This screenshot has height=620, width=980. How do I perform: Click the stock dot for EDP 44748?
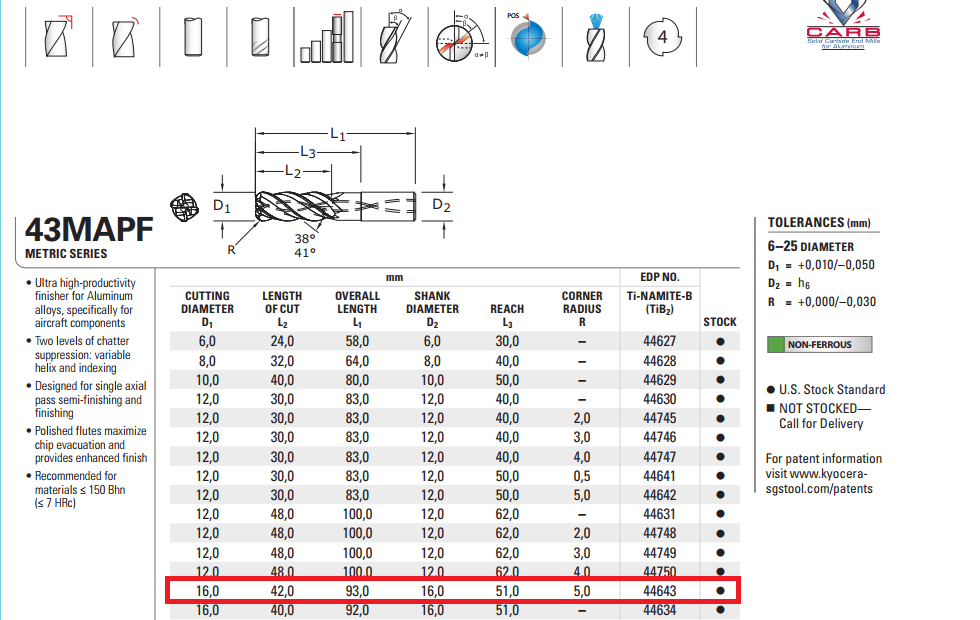click(720, 533)
